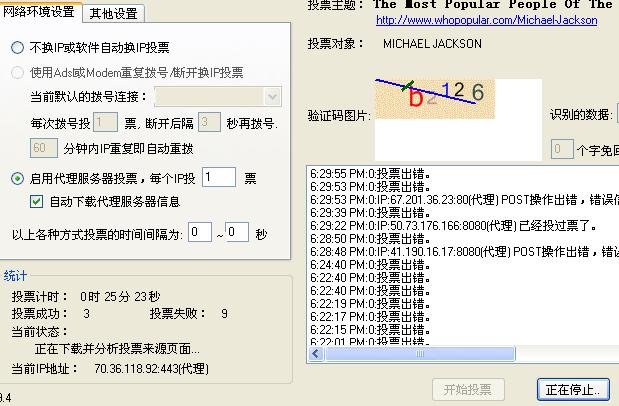Viewport: 619px width, 406px height.
Task: Open the 其他设置 tab
Action: coord(114,13)
